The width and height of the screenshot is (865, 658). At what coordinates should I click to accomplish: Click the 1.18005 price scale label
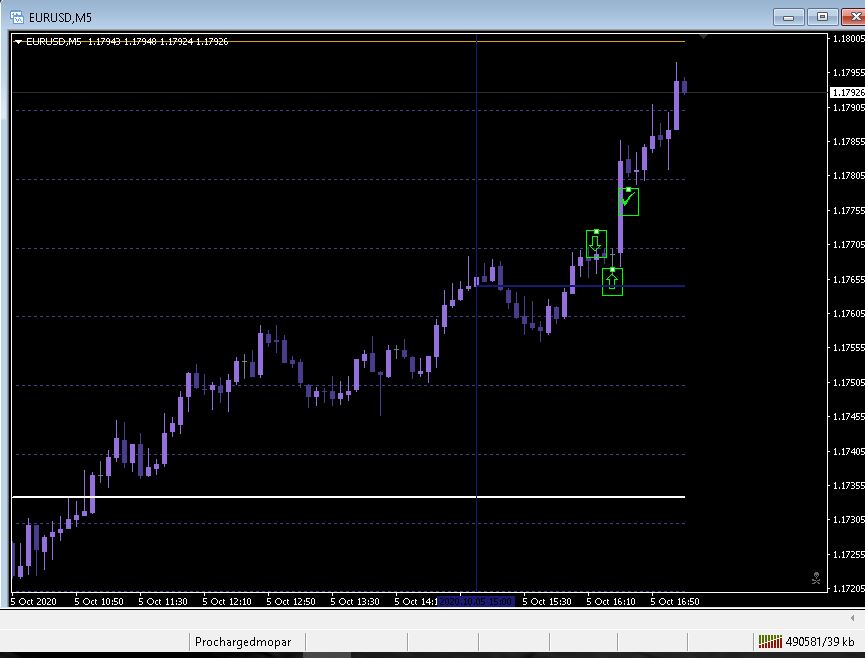click(848, 38)
